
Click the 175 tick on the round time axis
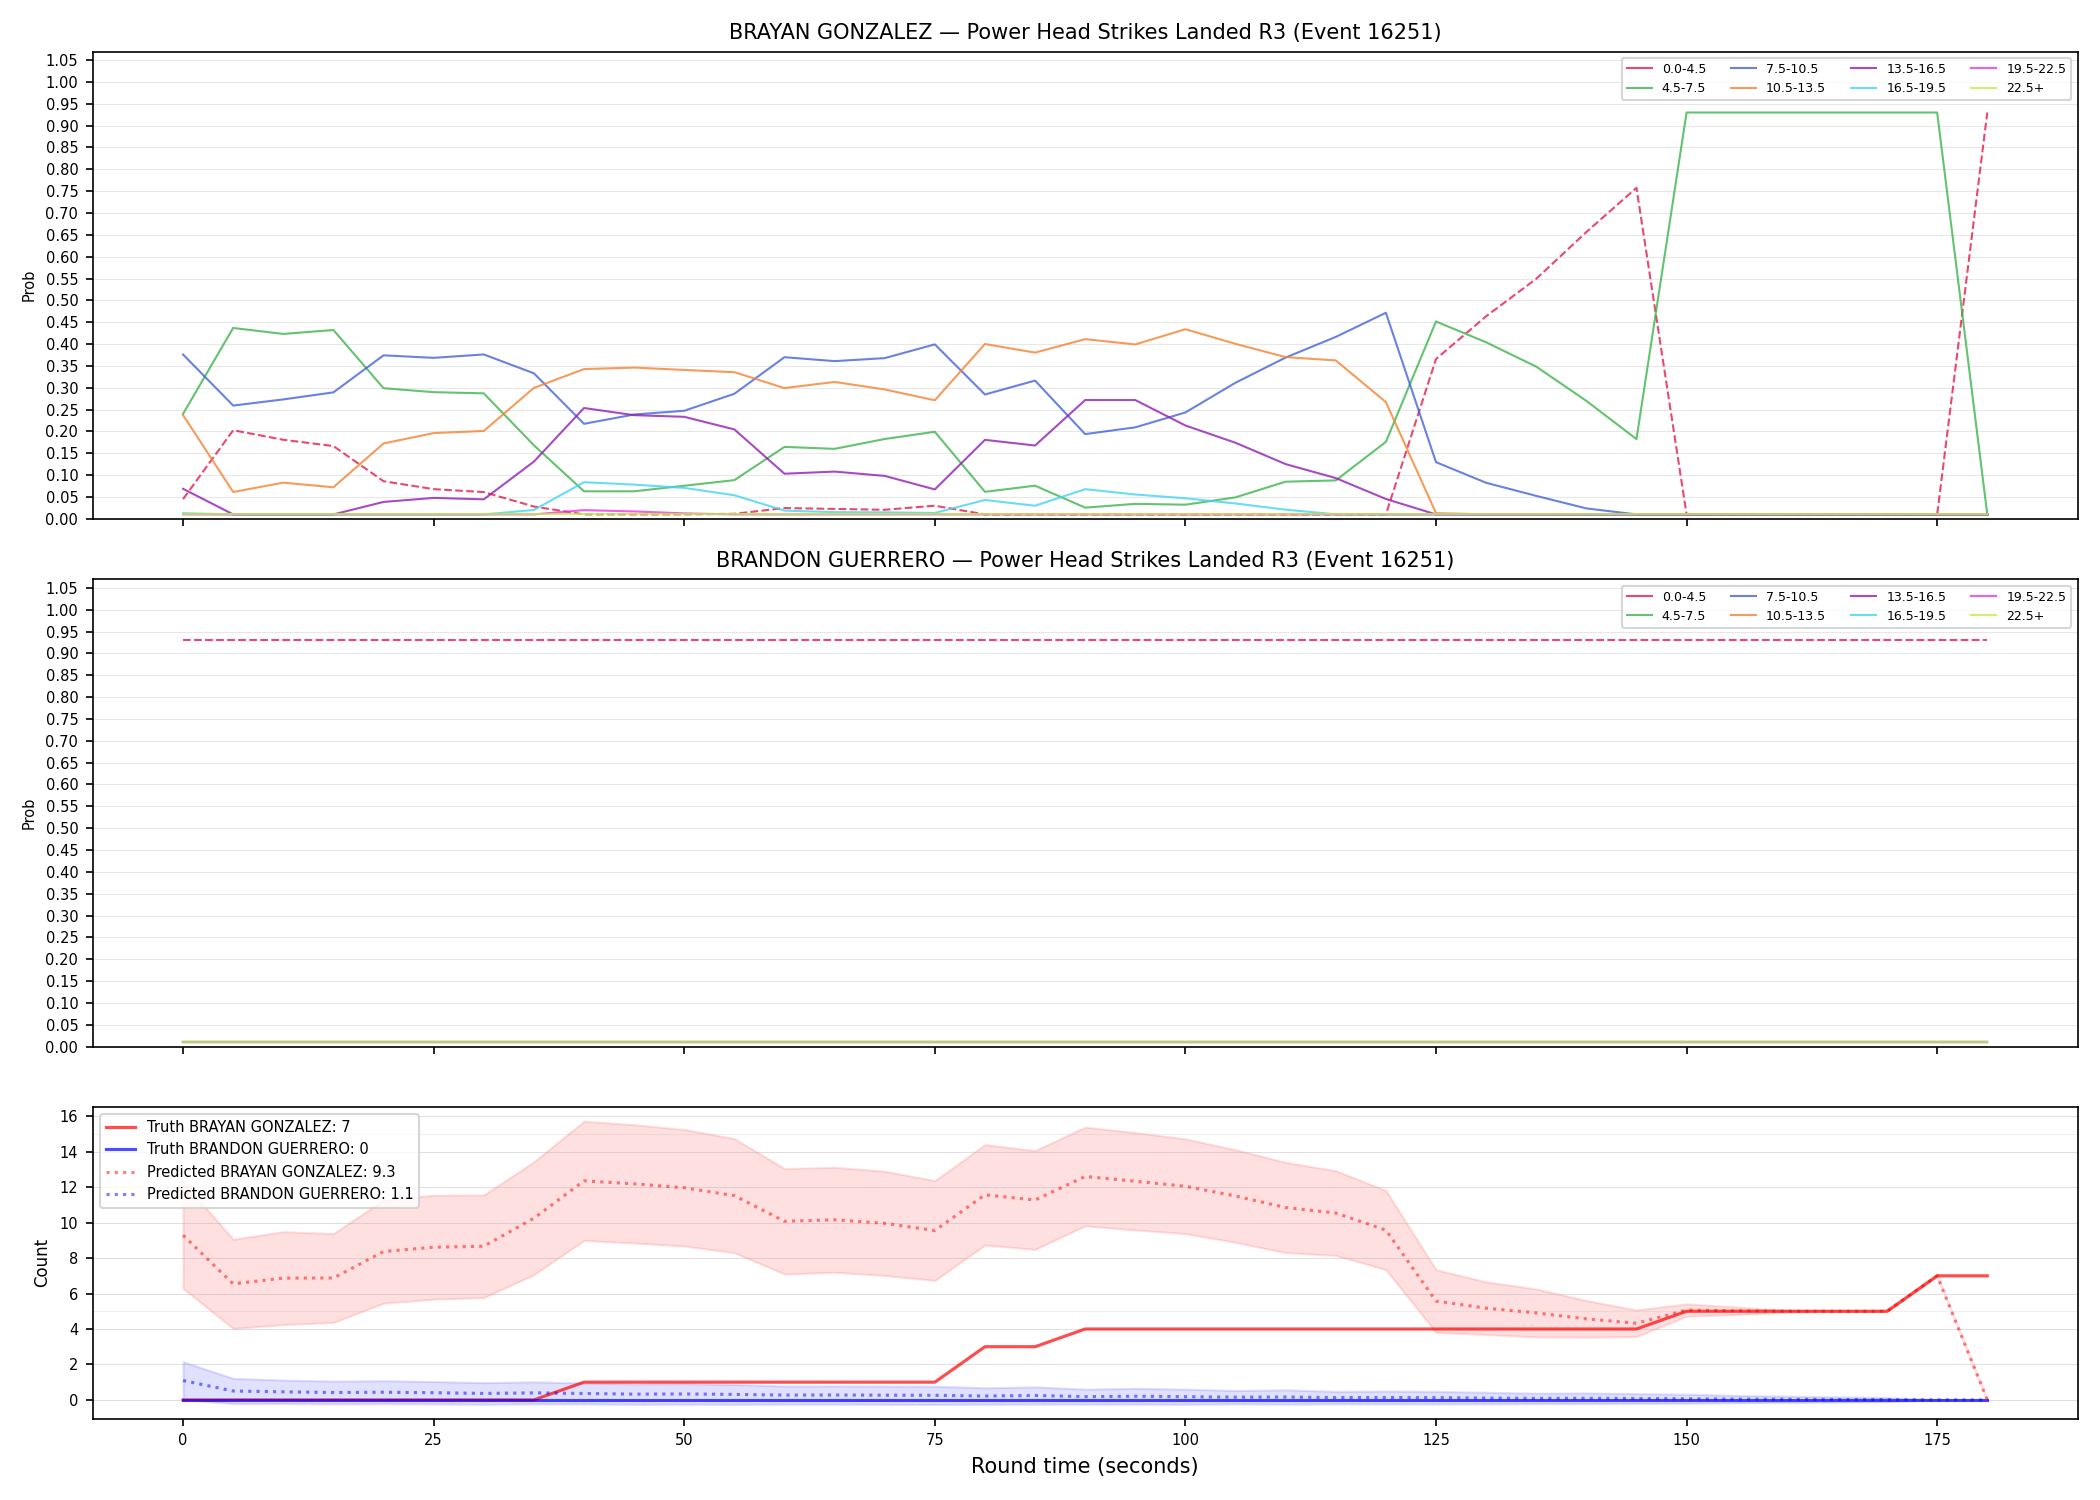click(1937, 1440)
